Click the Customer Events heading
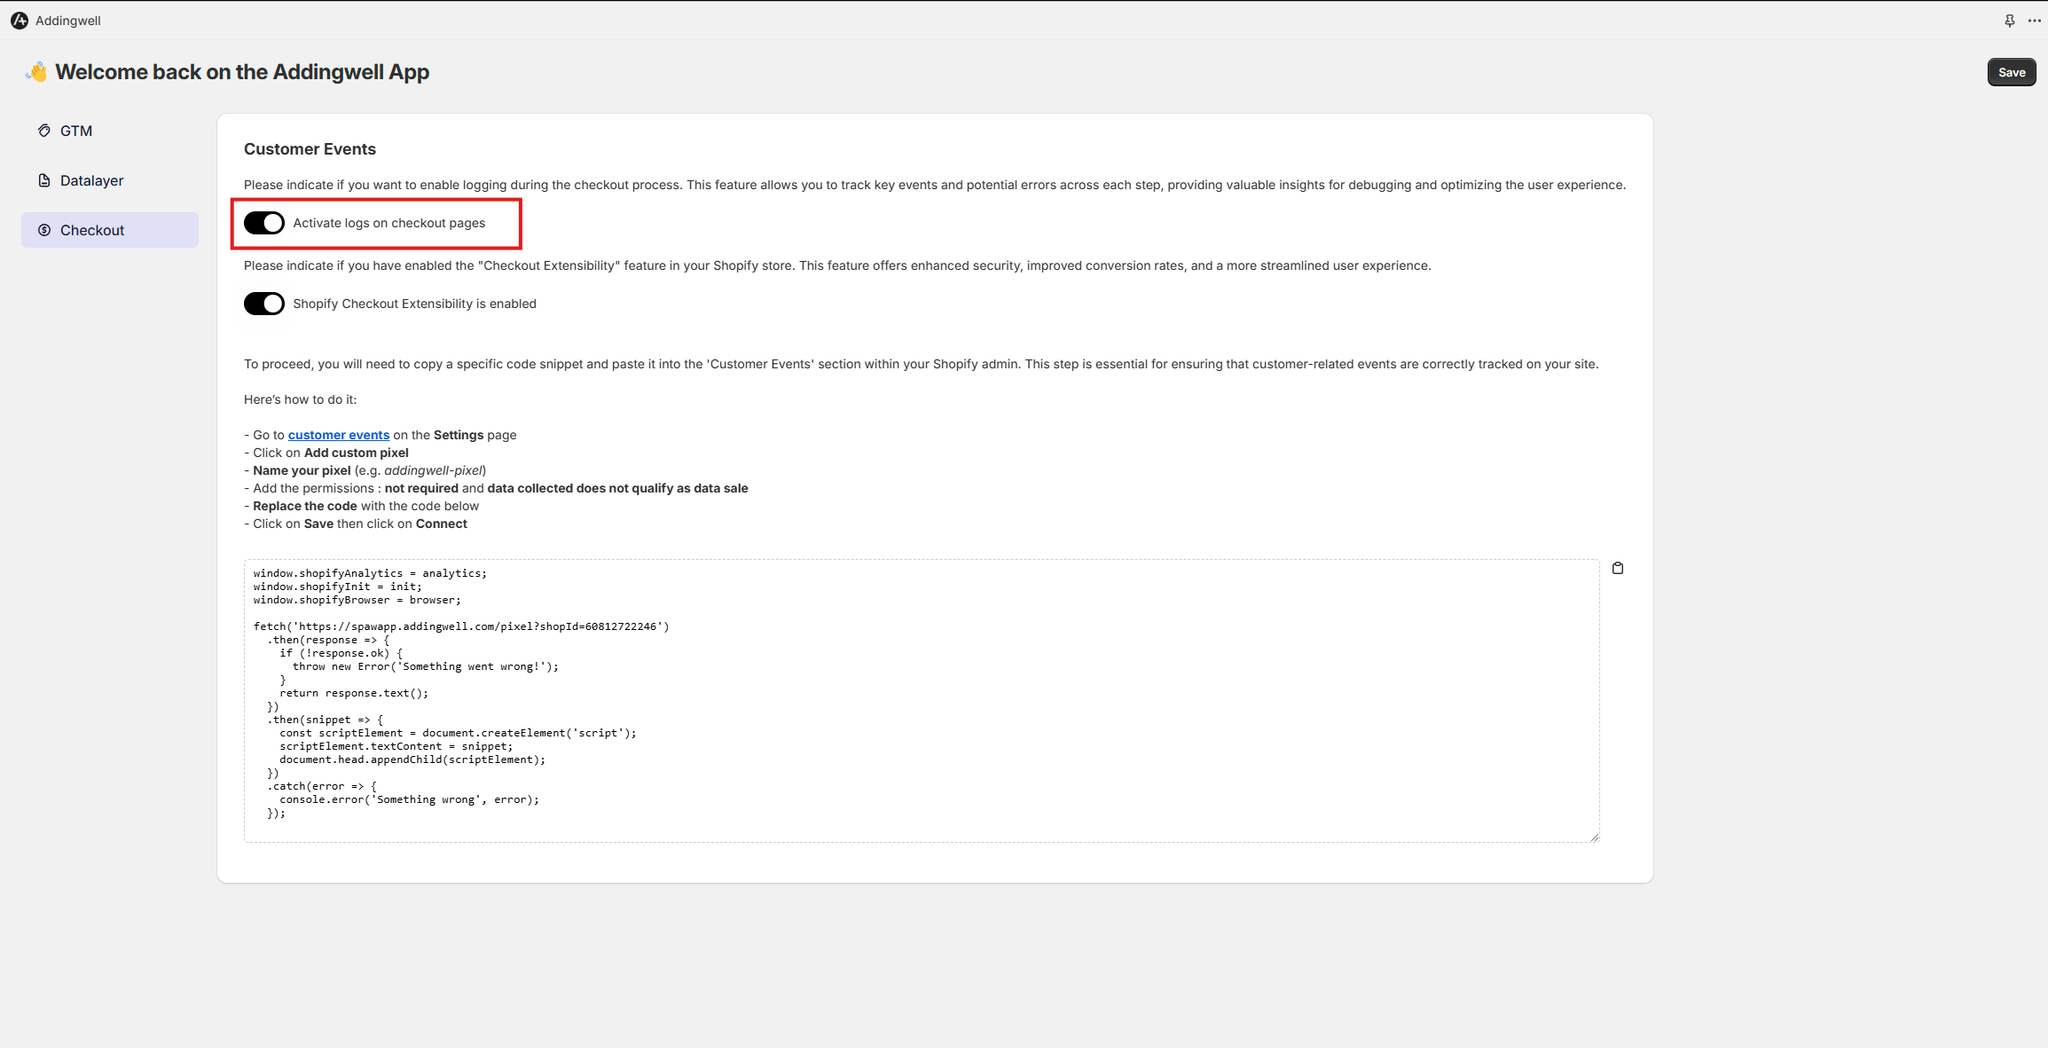 (x=310, y=149)
